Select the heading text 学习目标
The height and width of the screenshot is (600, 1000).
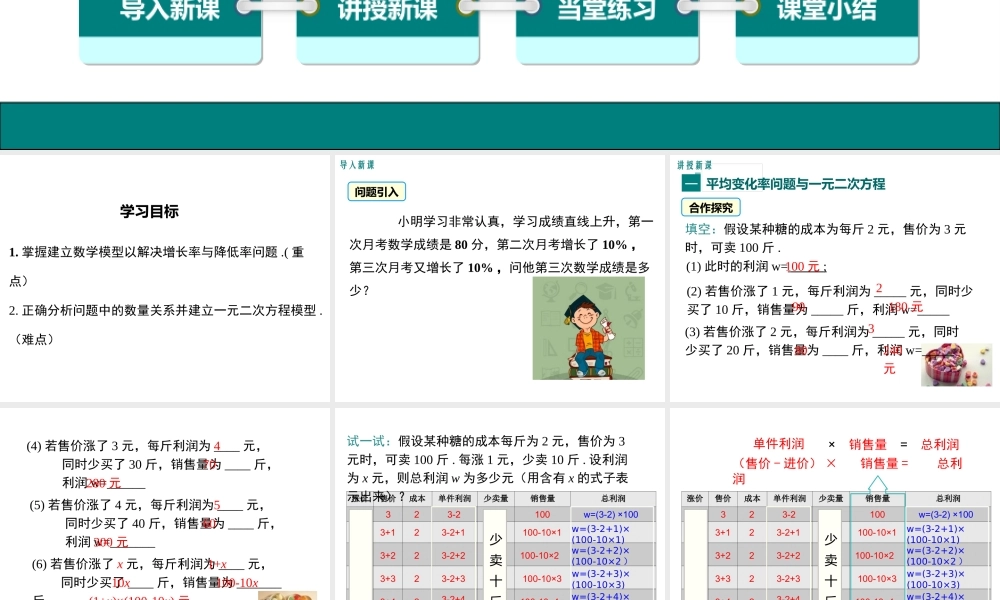coord(149,212)
